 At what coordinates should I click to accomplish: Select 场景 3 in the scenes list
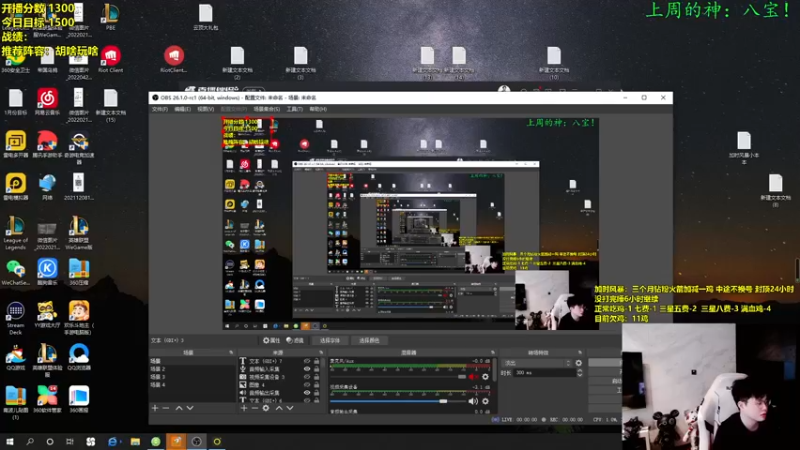click(192, 377)
